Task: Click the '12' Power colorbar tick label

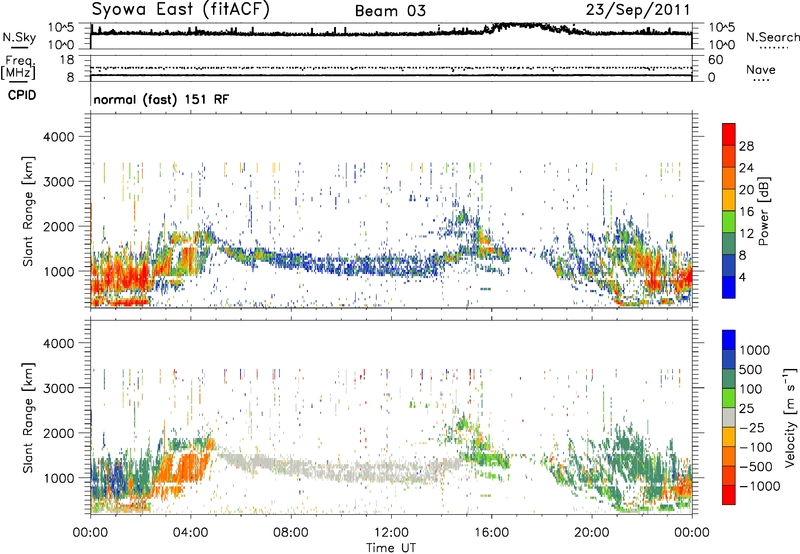Action: (746, 234)
